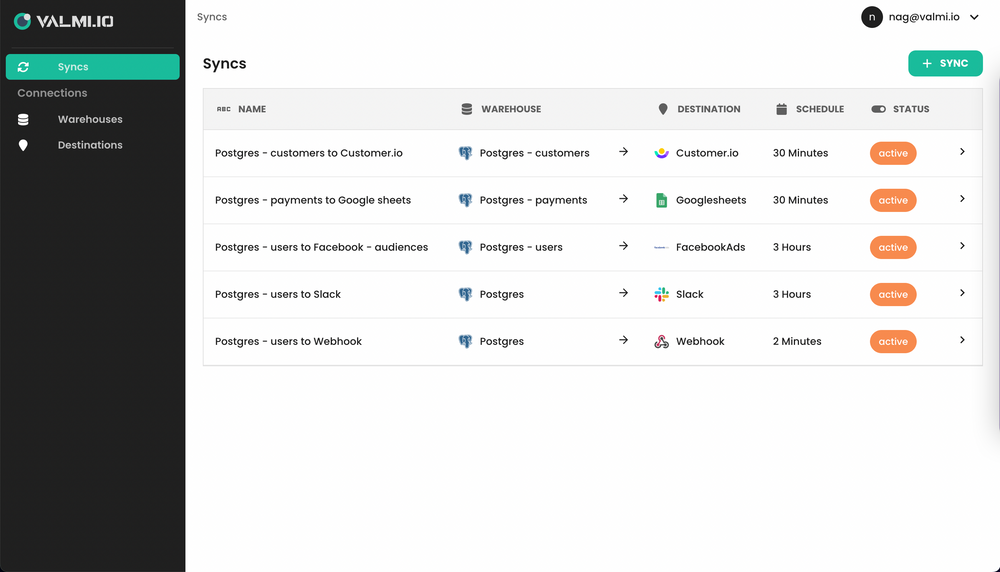1000x572 pixels.
Task: Open Warehouses in sidebar
Action: pyautogui.click(x=90, y=119)
